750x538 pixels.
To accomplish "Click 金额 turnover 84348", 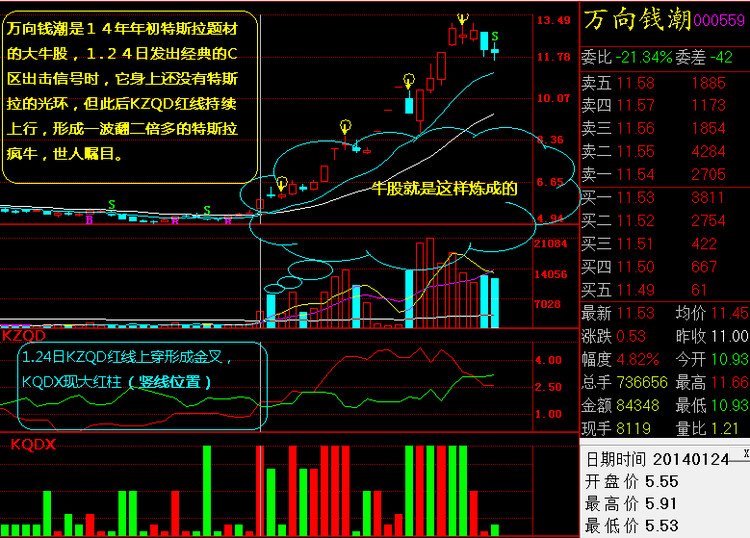I will (638, 406).
